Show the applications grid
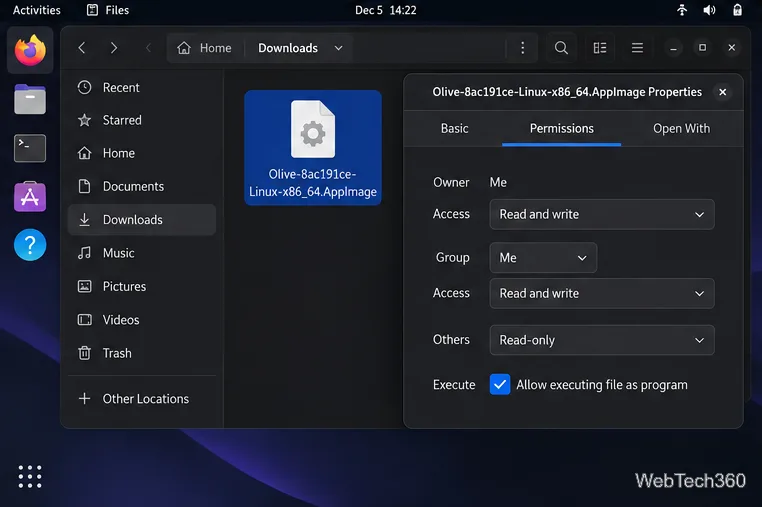This screenshot has width=762, height=507. coord(30,476)
